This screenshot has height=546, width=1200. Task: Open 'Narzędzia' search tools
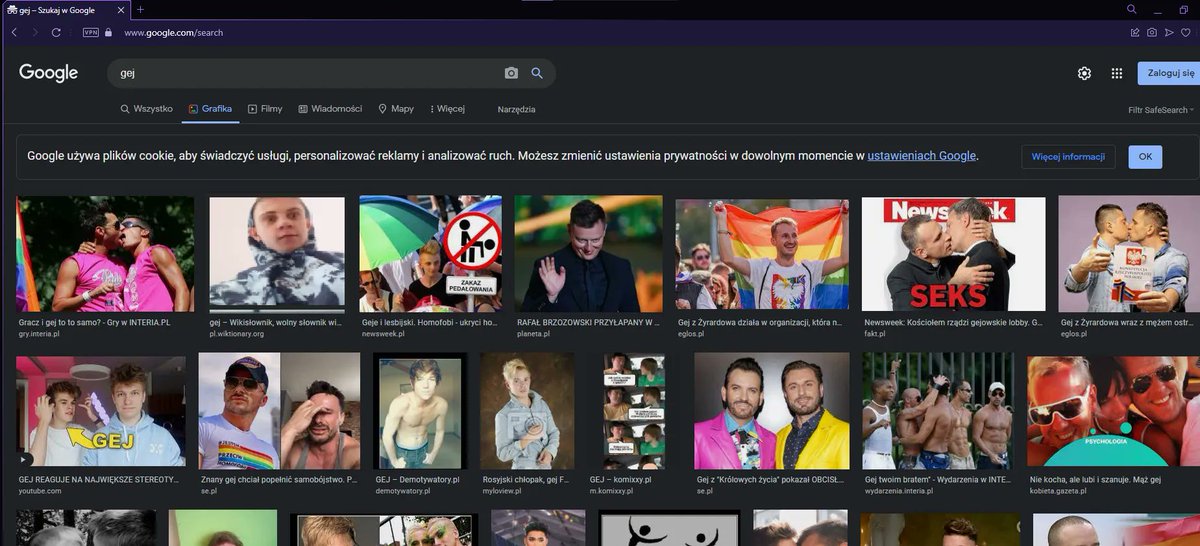click(517, 109)
